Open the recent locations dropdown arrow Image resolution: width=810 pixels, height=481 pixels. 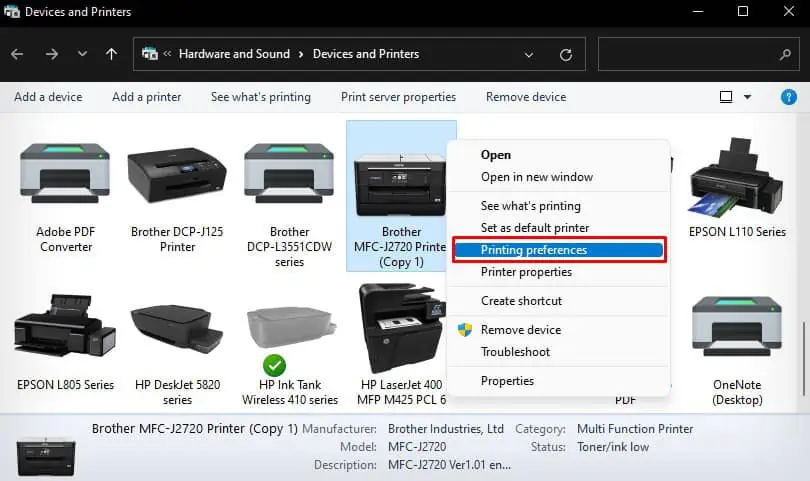(x=82, y=54)
